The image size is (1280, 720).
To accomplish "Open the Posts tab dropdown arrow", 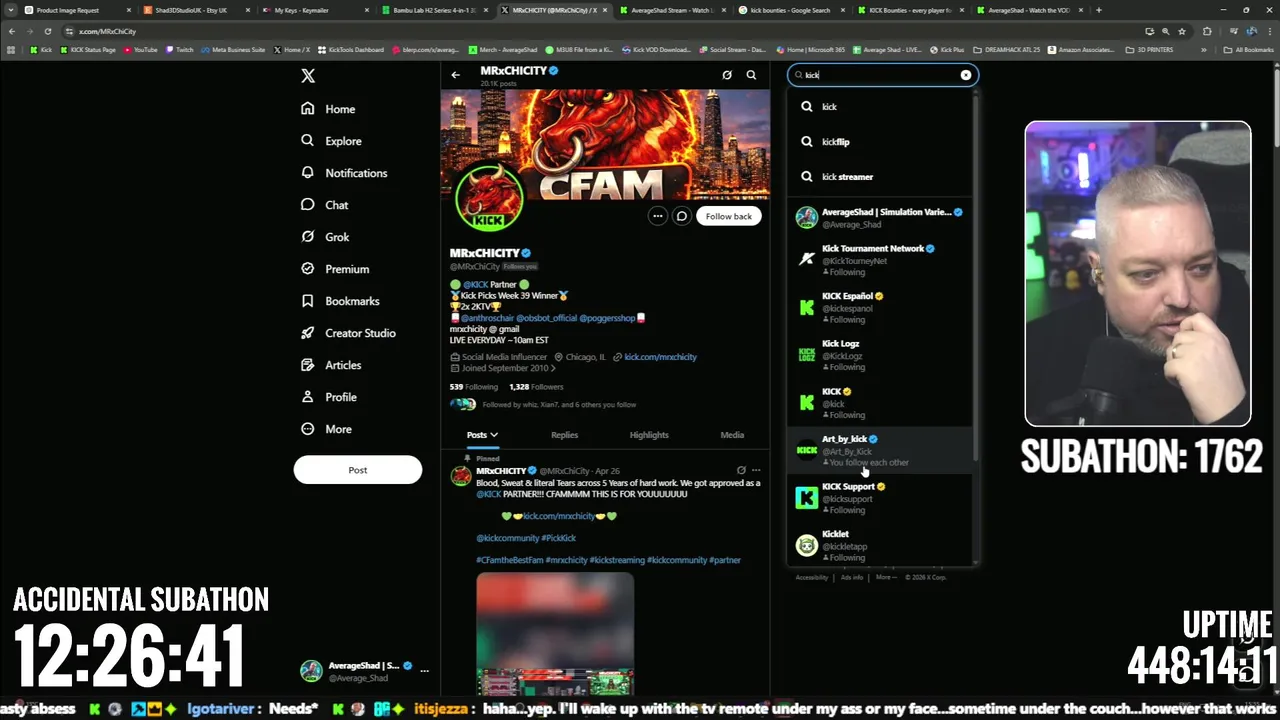I will 494,435.
